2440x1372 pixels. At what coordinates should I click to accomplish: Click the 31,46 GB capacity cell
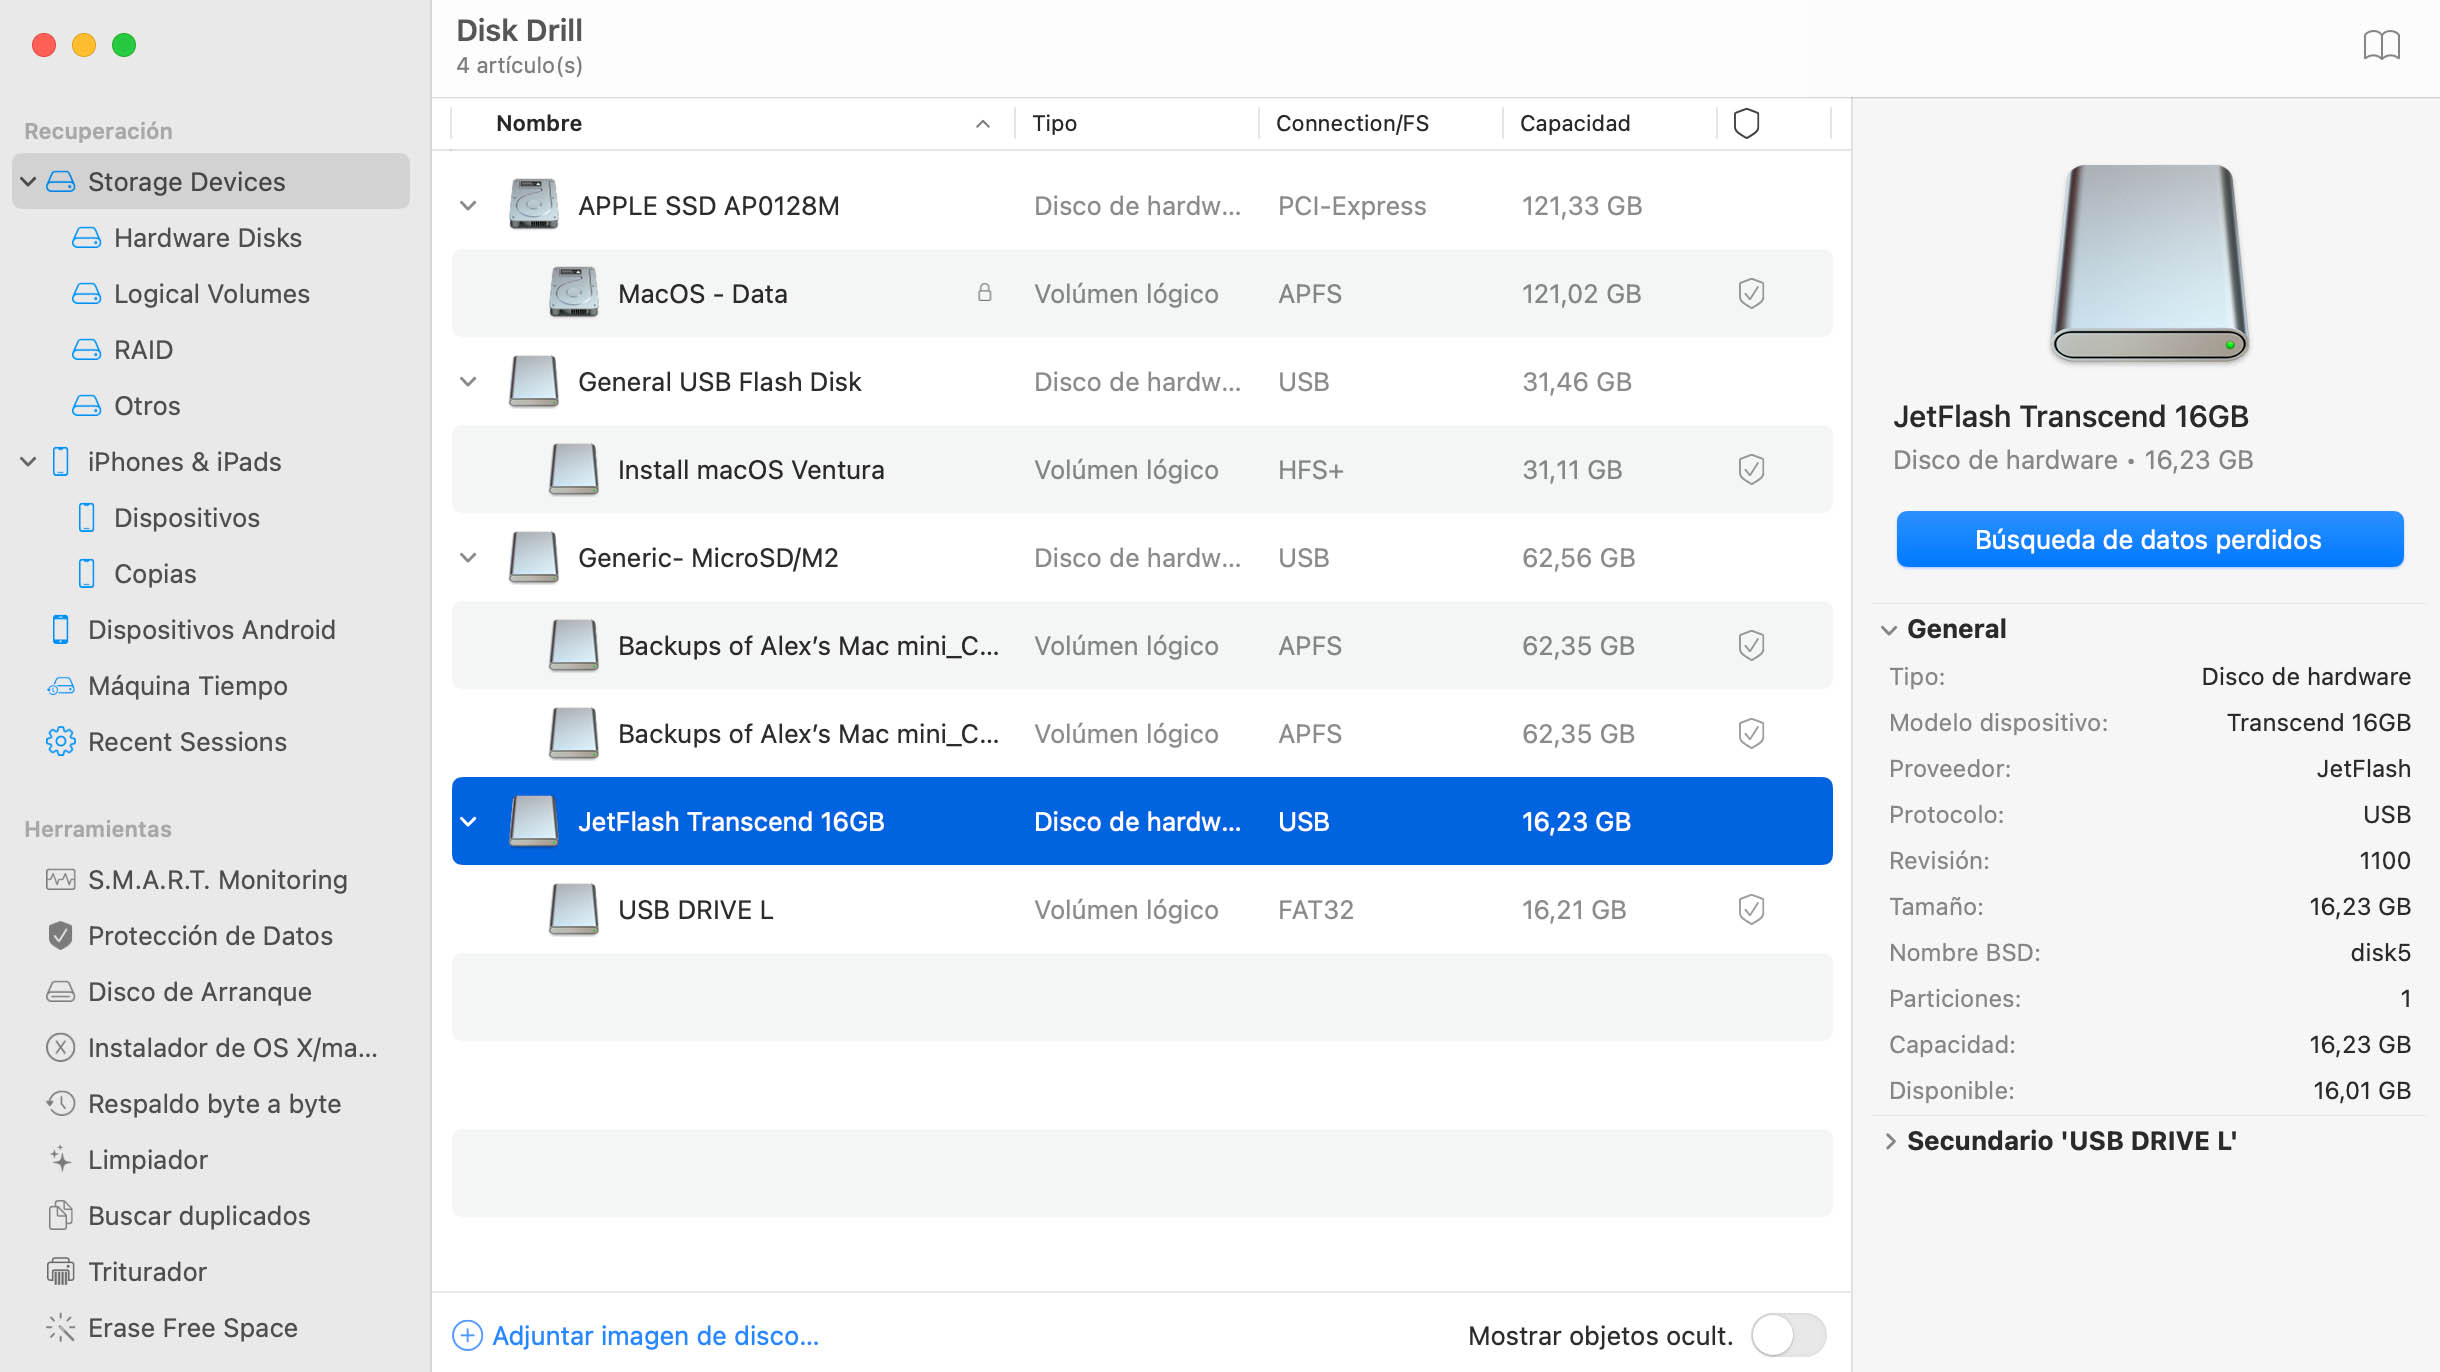coord(1577,381)
